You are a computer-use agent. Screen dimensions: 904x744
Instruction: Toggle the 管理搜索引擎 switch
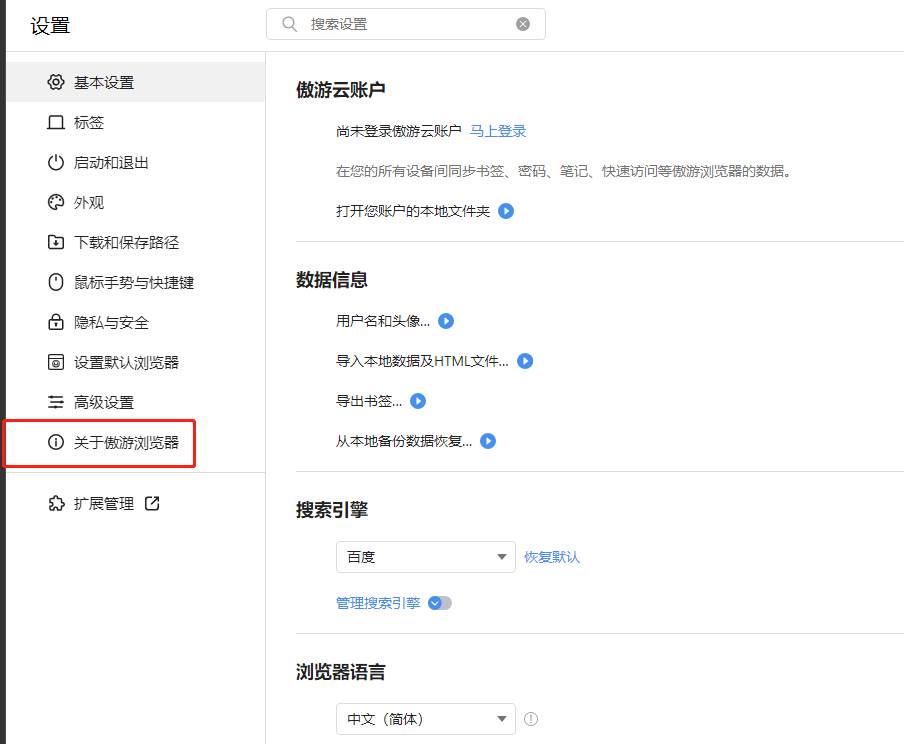(440, 603)
